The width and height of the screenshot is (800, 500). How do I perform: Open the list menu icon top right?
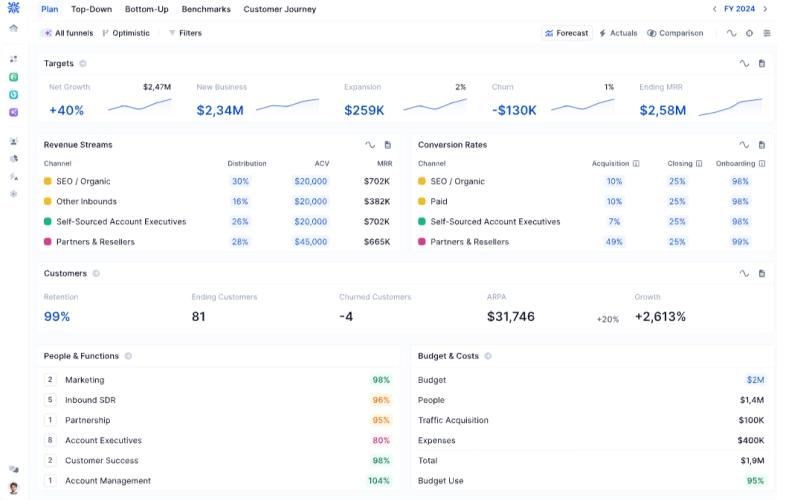(x=767, y=33)
